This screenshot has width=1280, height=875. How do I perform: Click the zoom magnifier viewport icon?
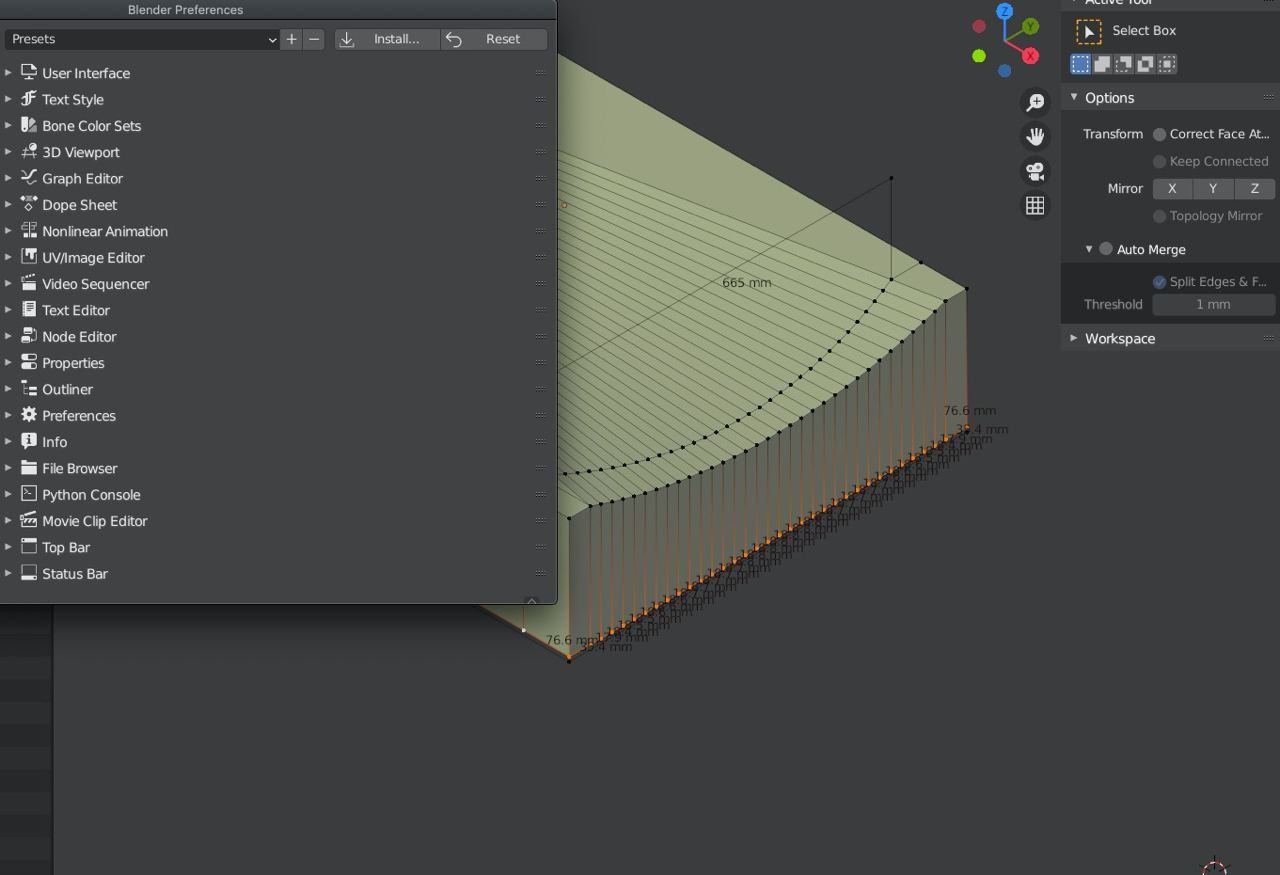[x=1035, y=102]
